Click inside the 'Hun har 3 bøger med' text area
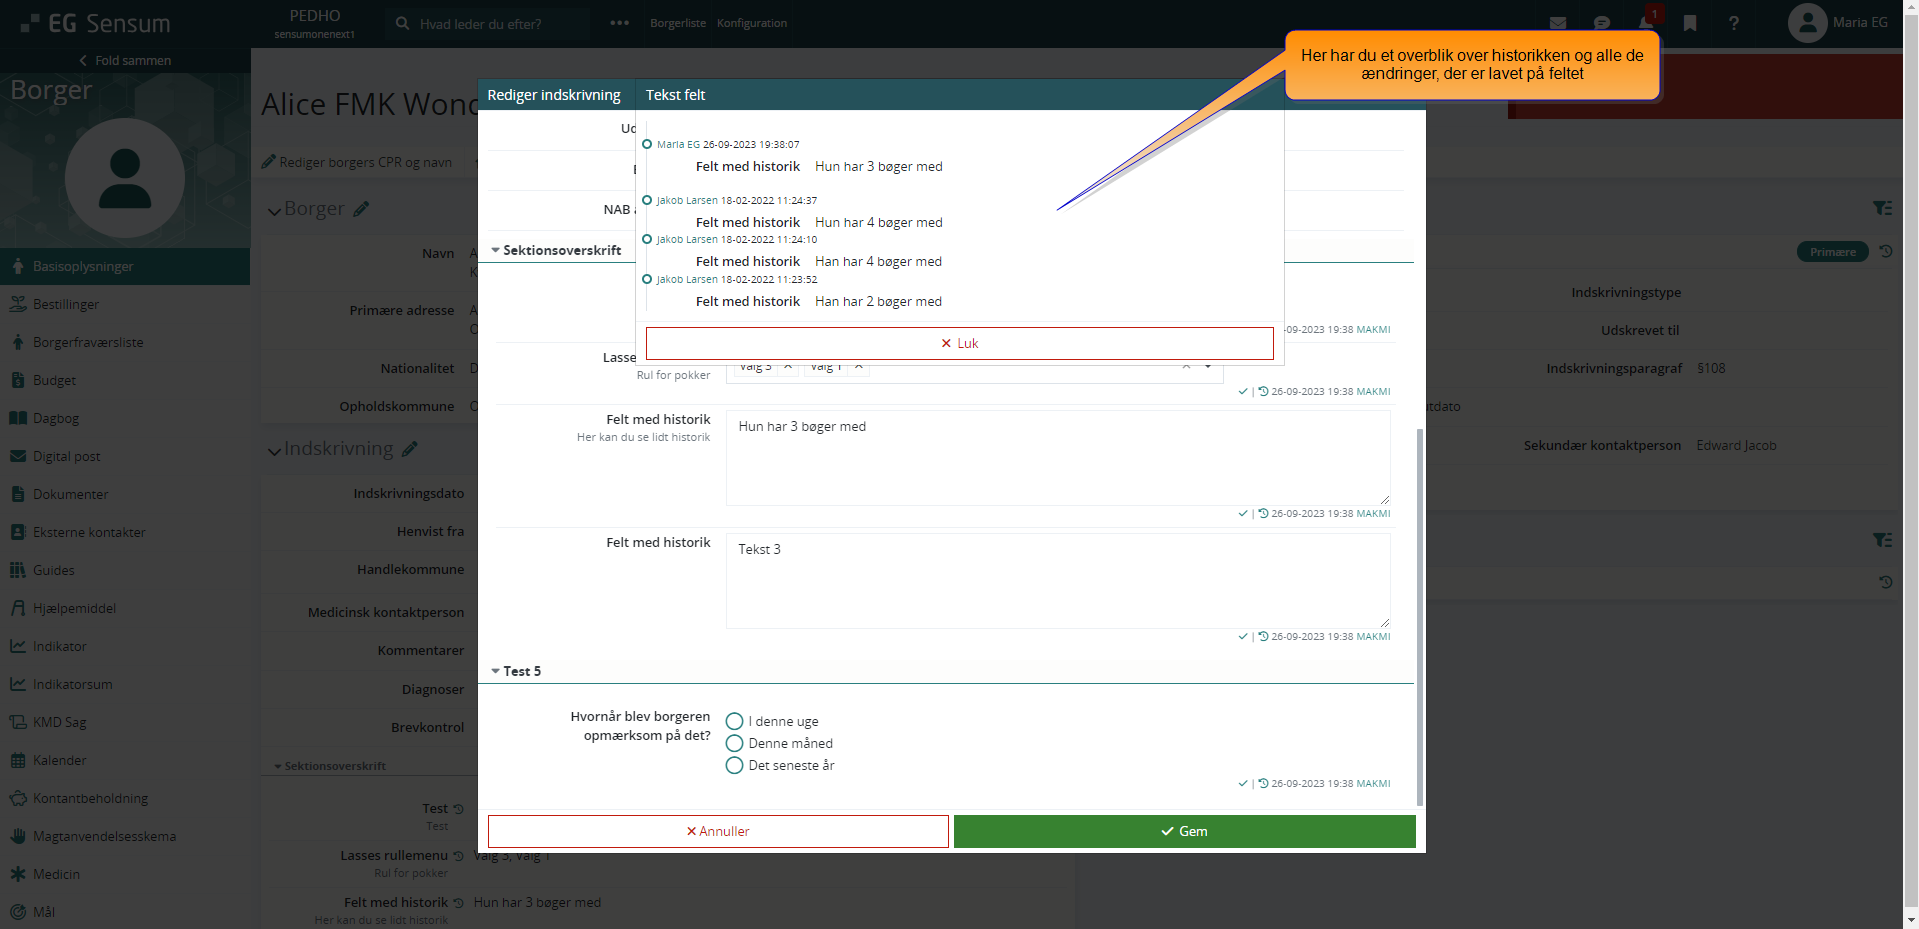1919x929 pixels. pyautogui.click(x=1058, y=457)
